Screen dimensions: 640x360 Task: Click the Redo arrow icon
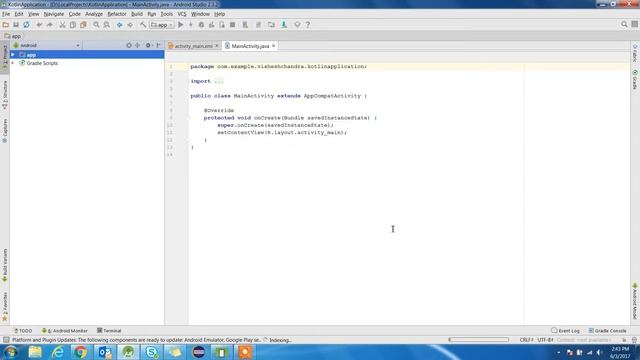pyautogui.click(x=49, y=25)
